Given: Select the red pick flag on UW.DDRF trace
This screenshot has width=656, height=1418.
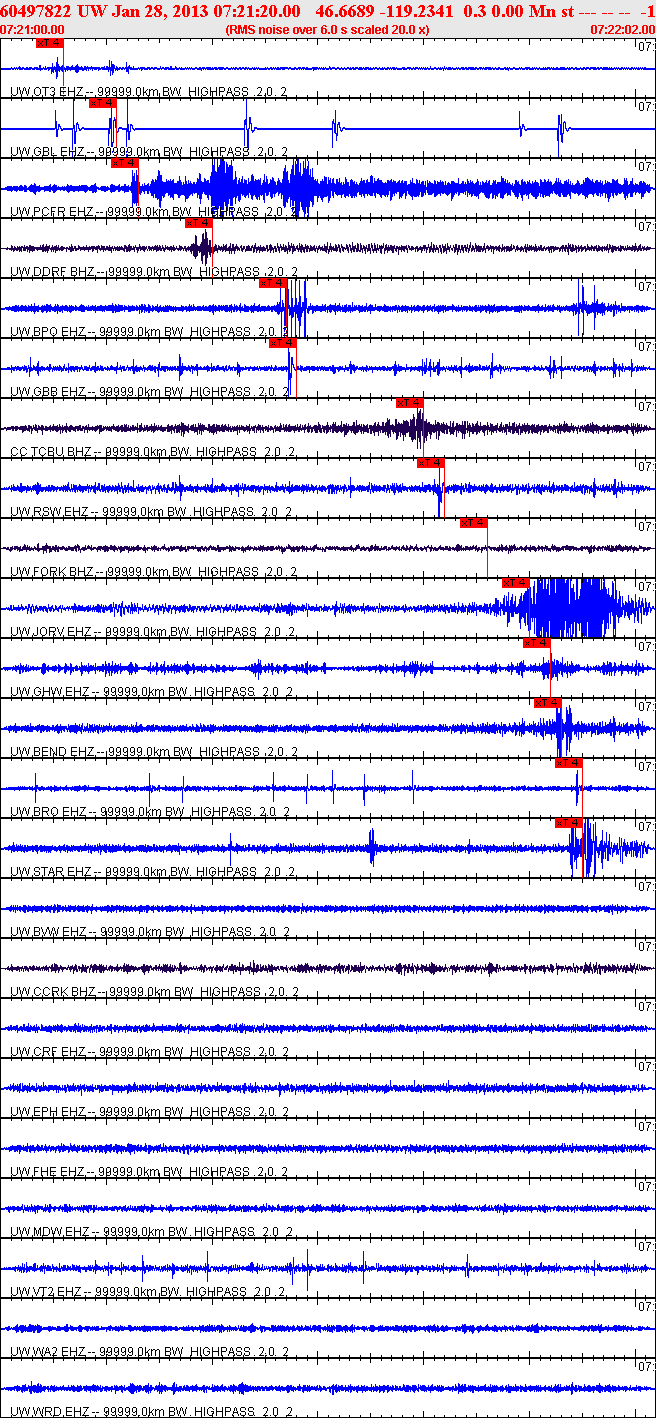Looking at the screenshot, I should tap(199, 223).
